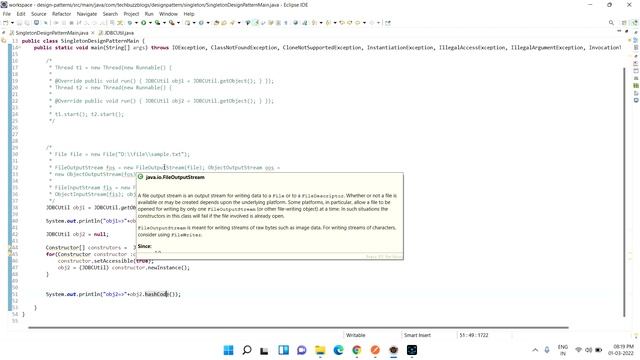Screen dimensions: 640x360
Task: Open the Help menu
Action: click(189, 14)
